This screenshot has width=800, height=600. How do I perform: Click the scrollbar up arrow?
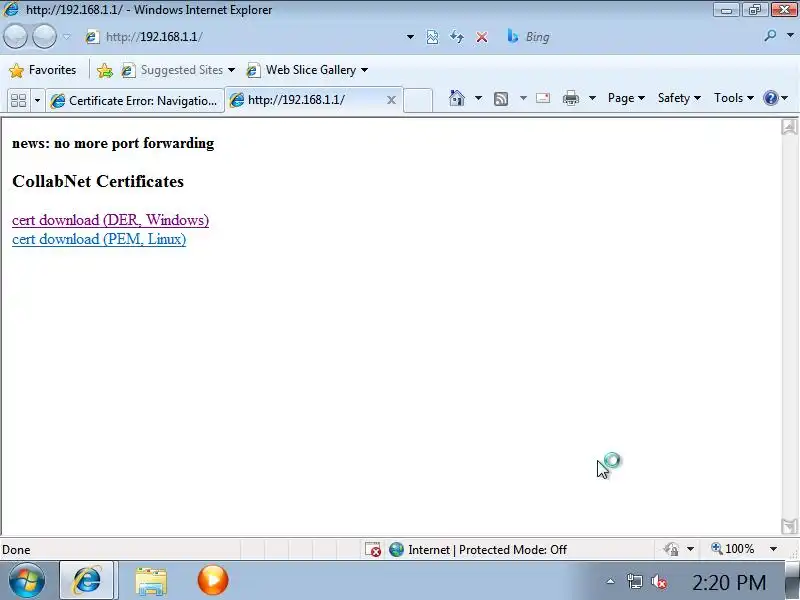789,127
